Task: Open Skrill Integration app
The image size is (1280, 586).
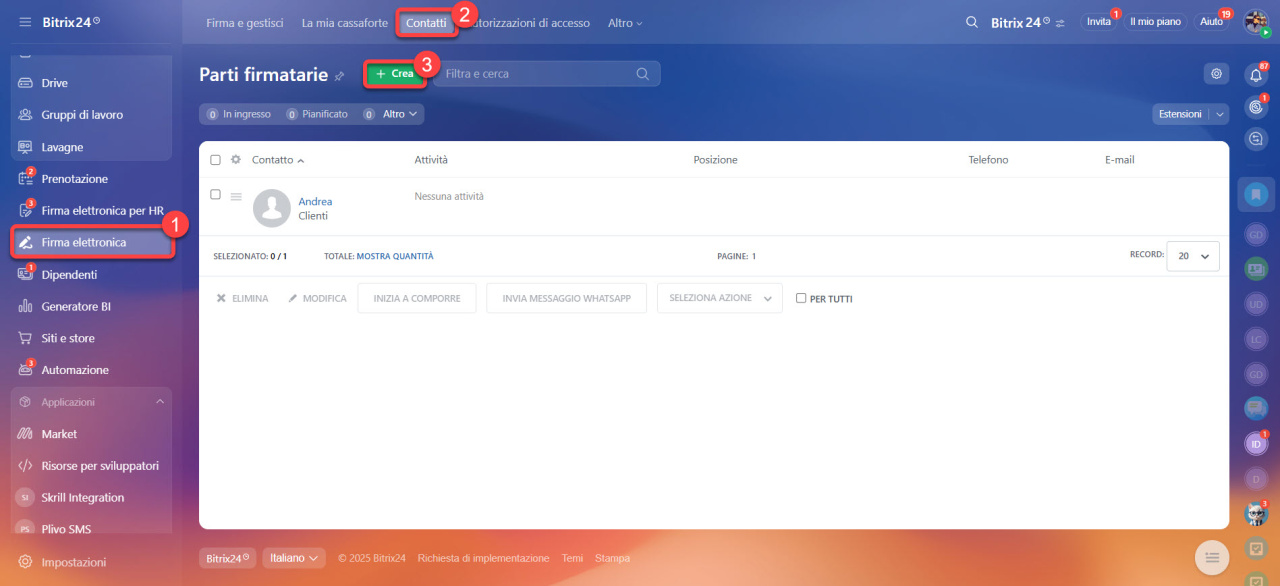Action: pos(91,498)
